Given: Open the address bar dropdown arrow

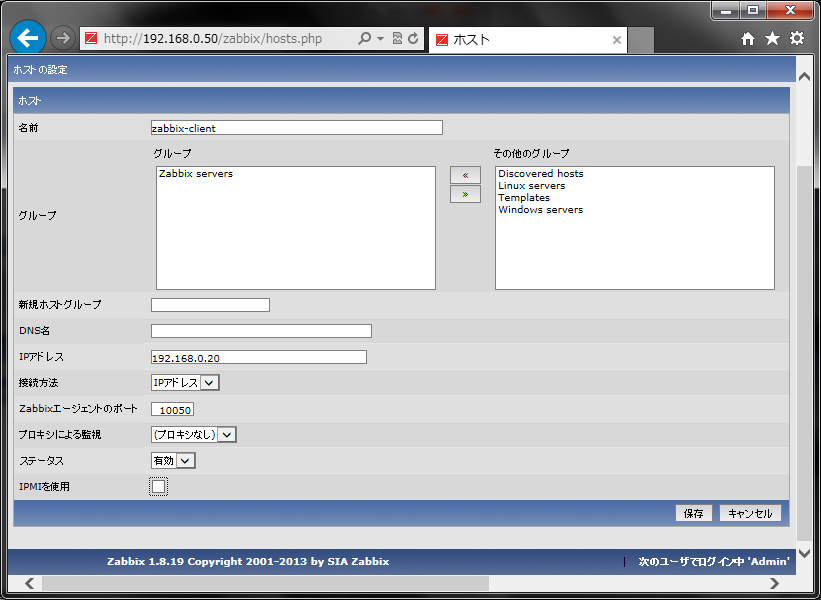Looking at the screenshot, I should (x=381, y=39).
